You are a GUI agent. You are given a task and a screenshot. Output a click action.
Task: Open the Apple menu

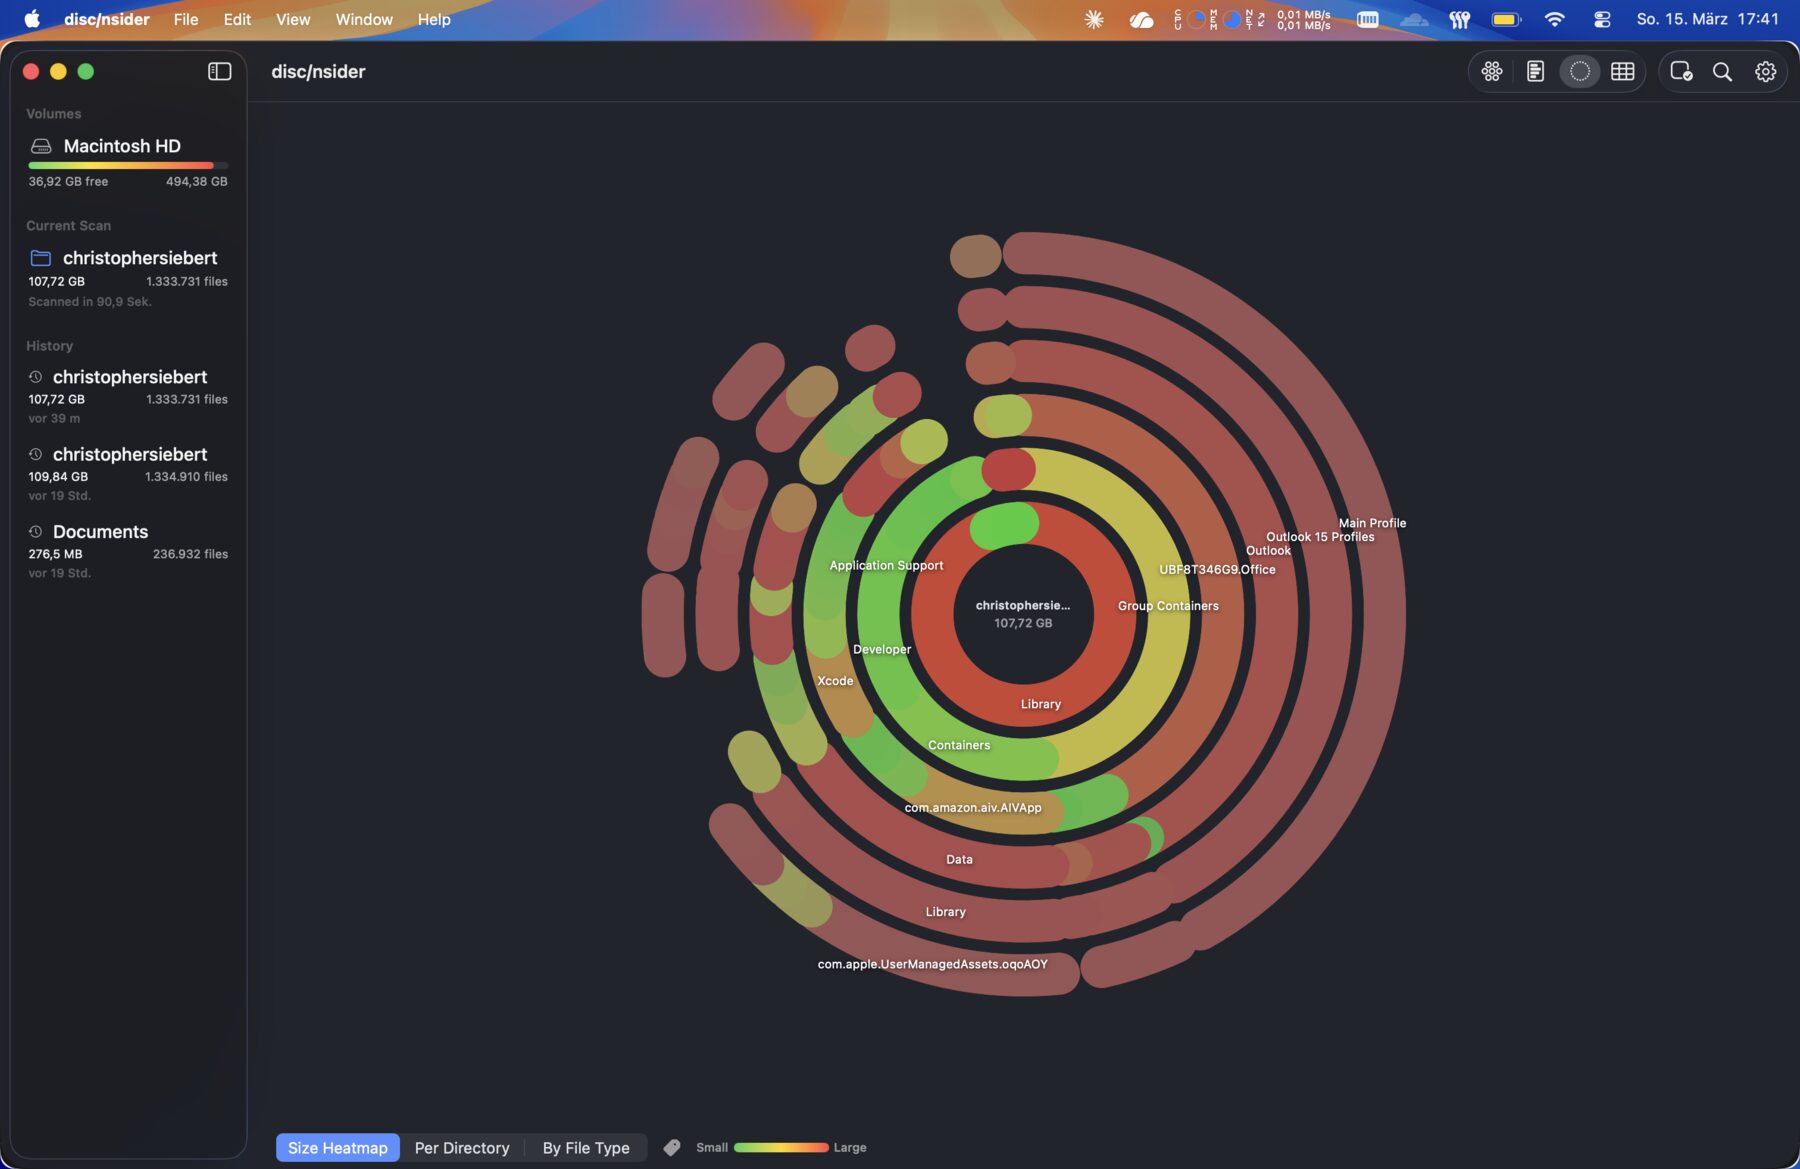[x=32, y=19]
